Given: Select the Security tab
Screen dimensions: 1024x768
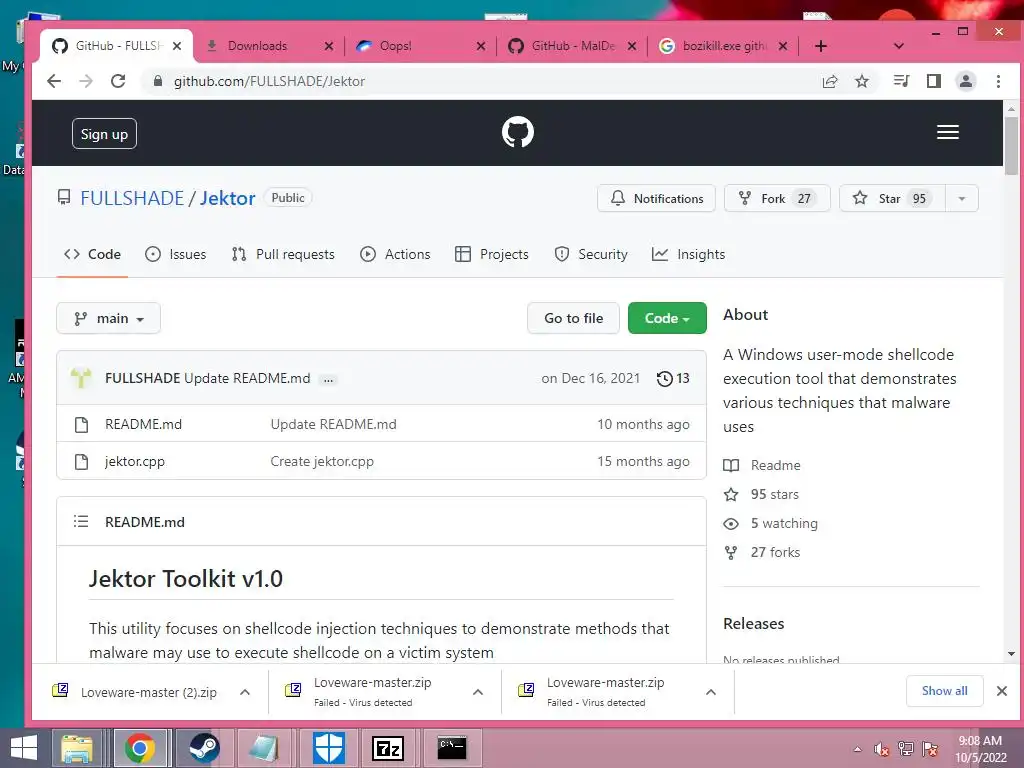Looking at the screenshot, I should point(590,254).
